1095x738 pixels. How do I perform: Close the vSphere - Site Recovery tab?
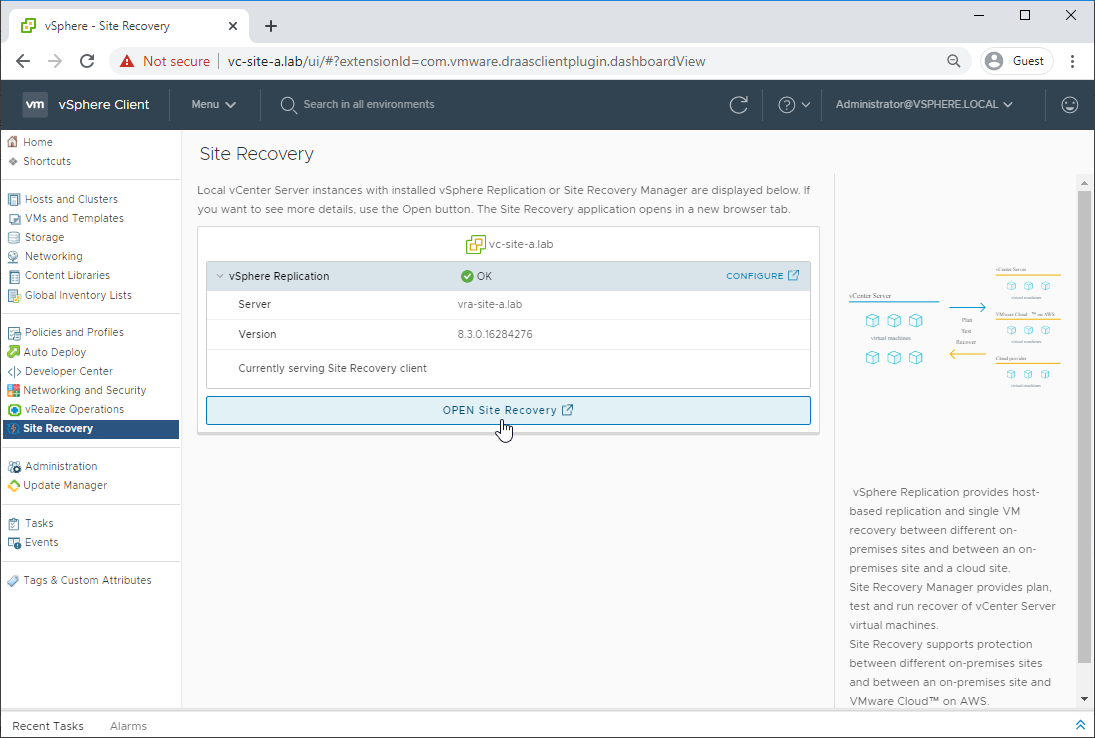[233, 26]
